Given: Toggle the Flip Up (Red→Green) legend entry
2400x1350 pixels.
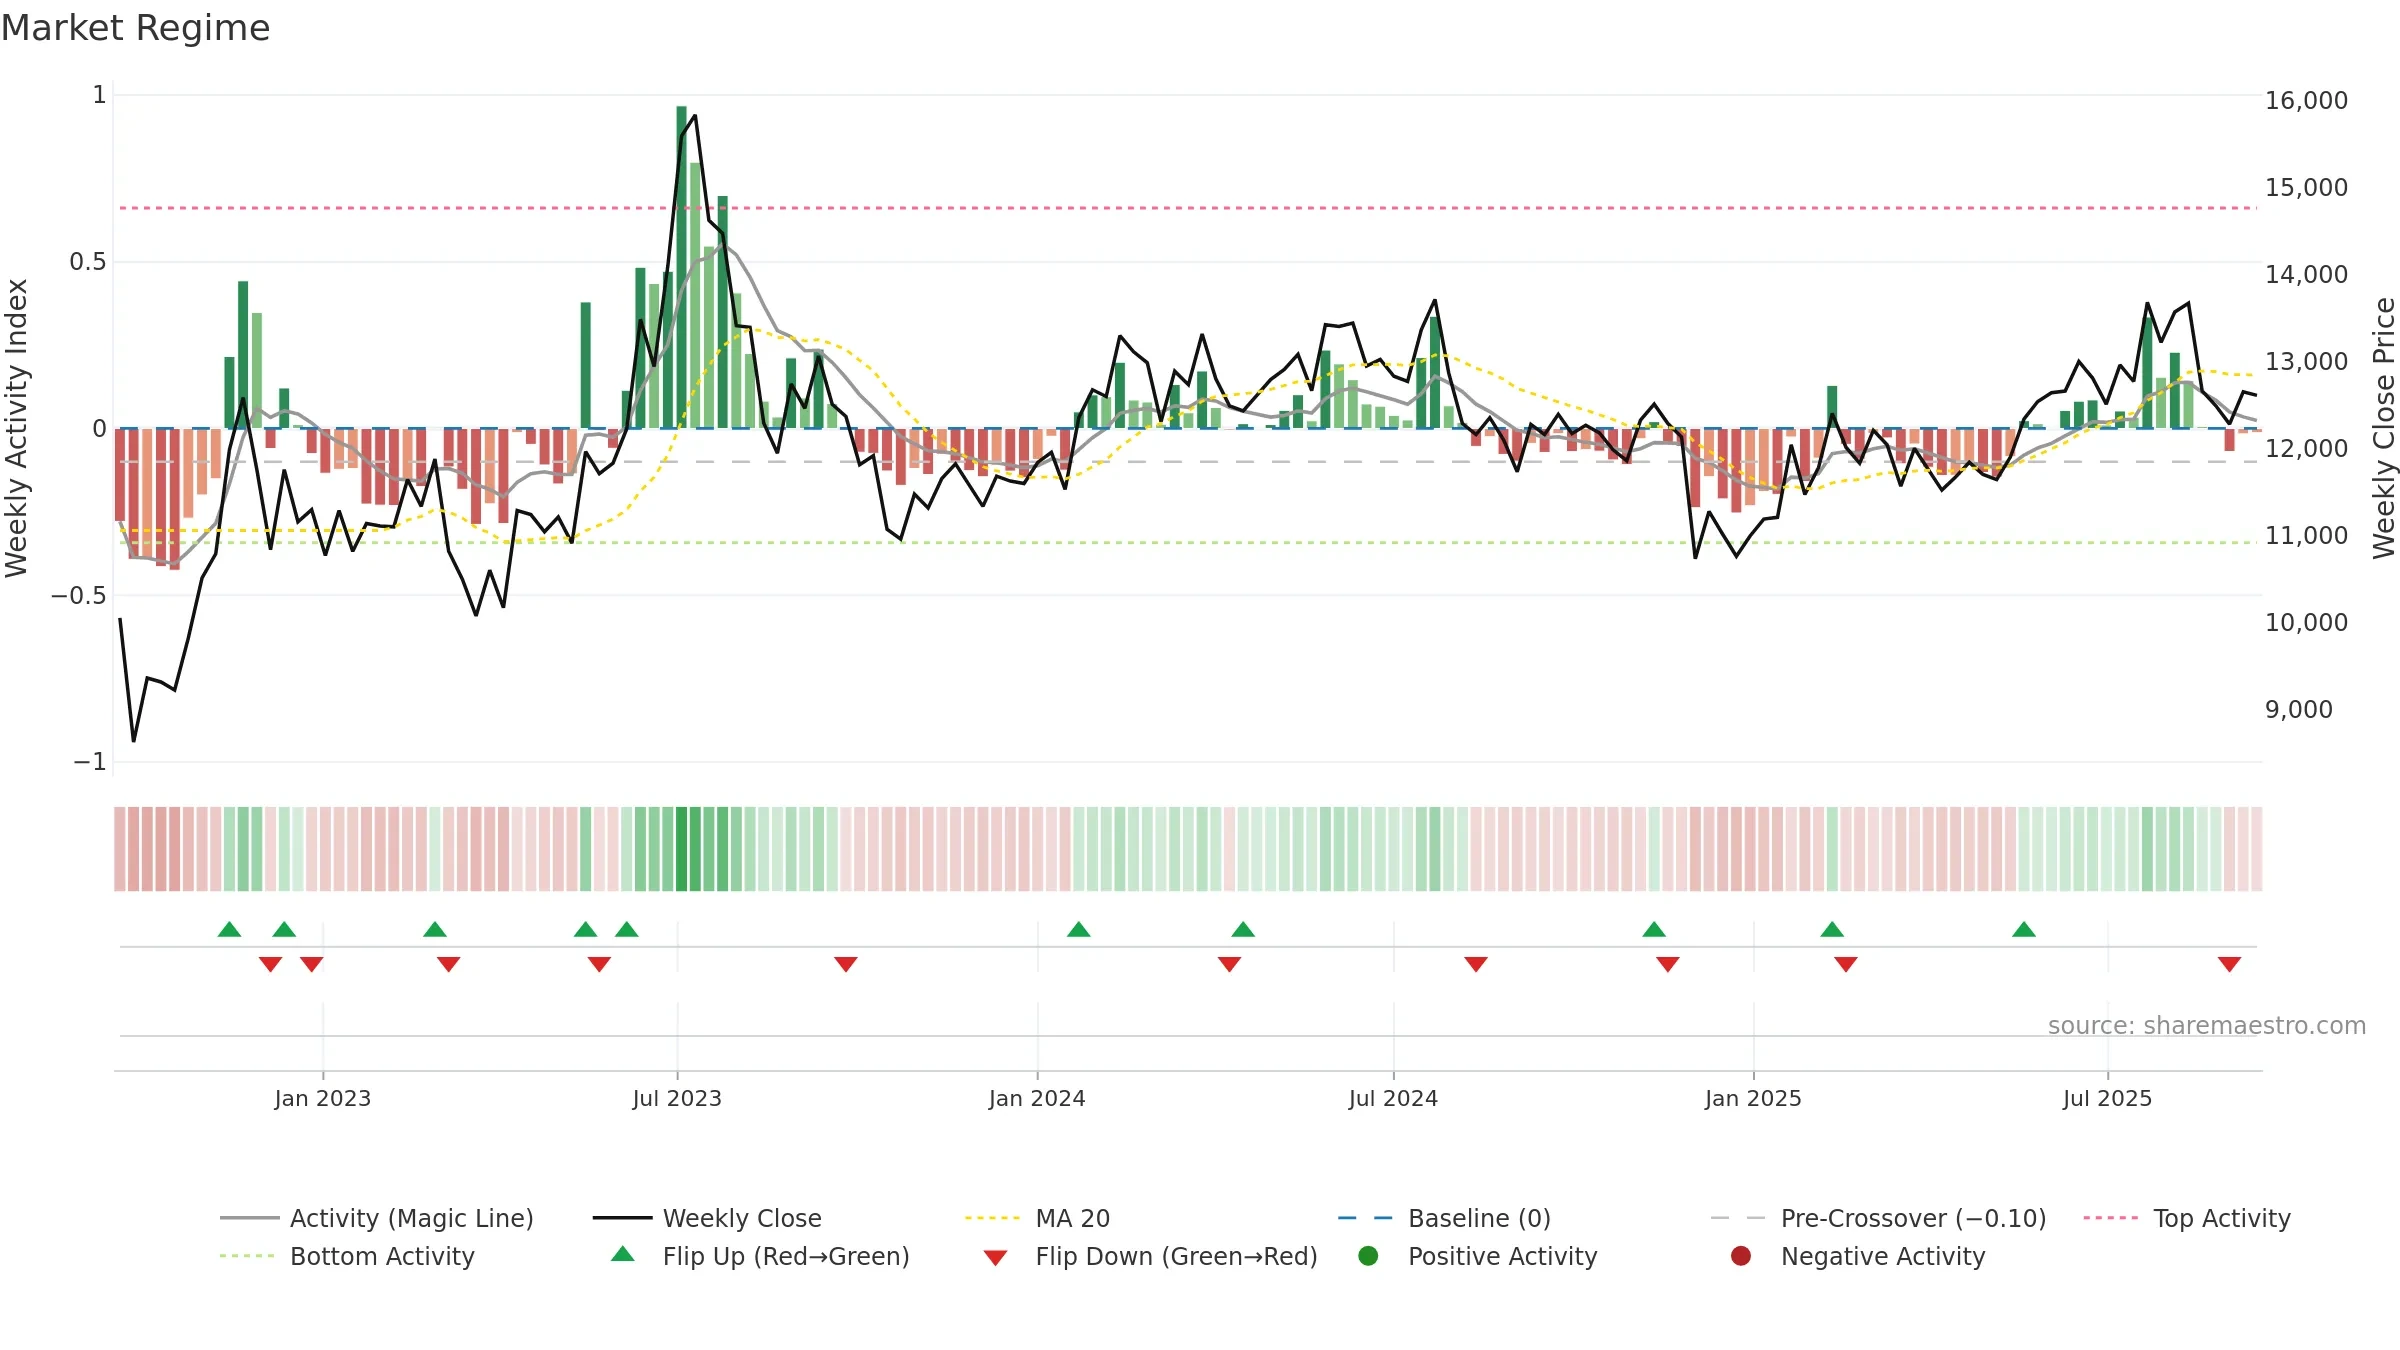Looking at the screenshot, I should 760,1256.
